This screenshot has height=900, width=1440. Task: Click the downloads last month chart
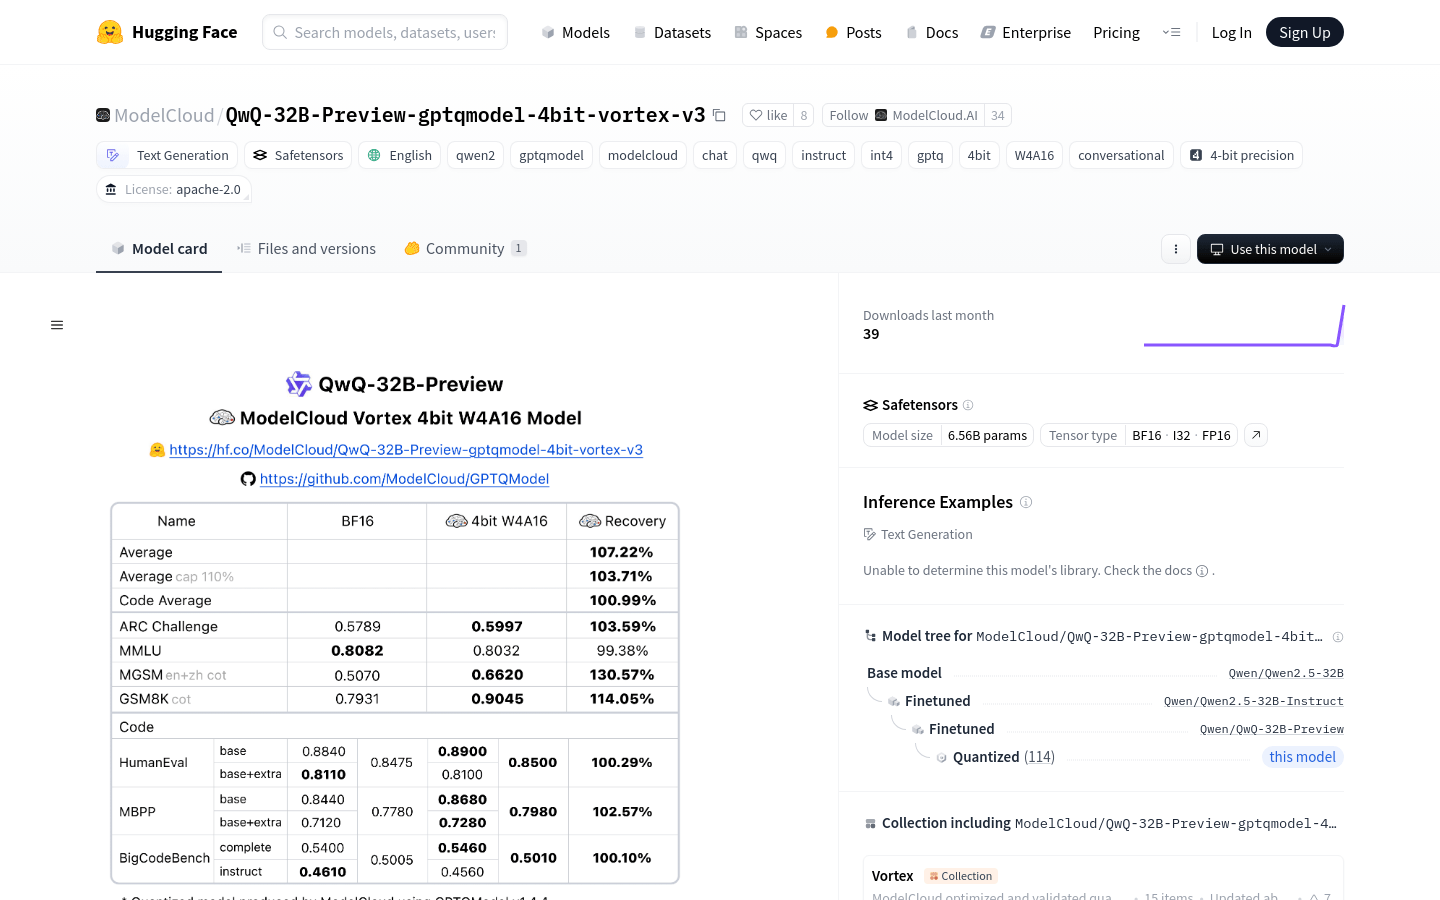[x=1243, y=326]
